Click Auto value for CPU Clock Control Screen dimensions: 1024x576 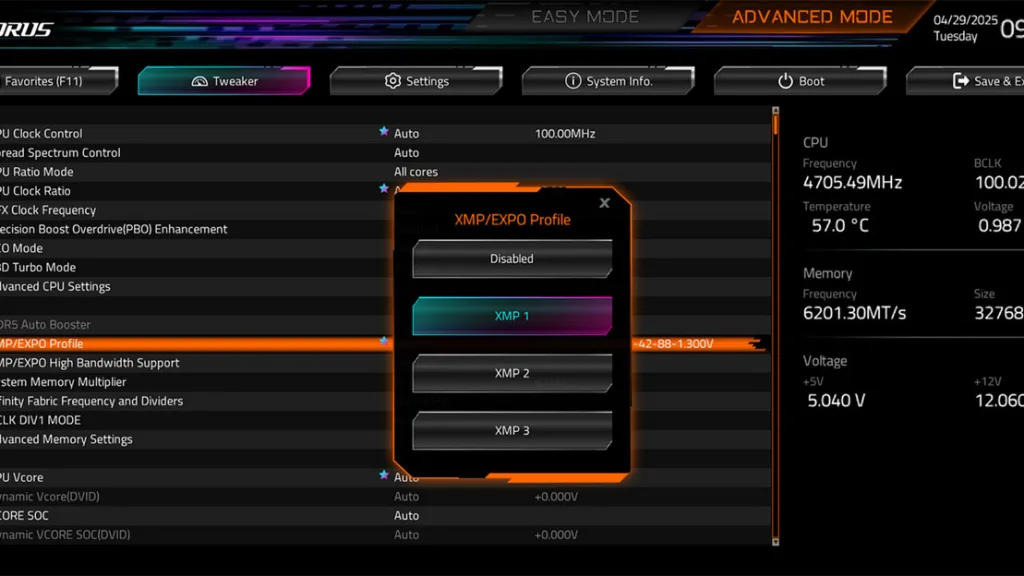[406, 133]
